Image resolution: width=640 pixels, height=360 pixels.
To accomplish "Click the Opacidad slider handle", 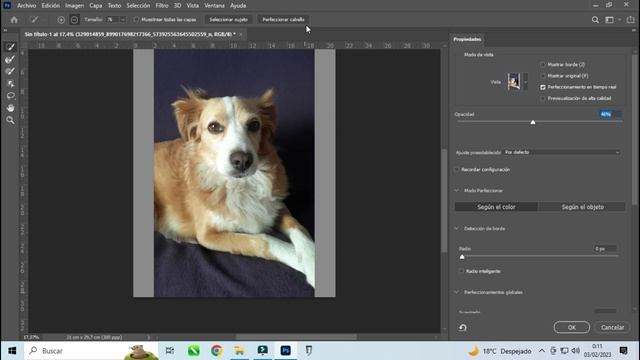I will (533, 122).
